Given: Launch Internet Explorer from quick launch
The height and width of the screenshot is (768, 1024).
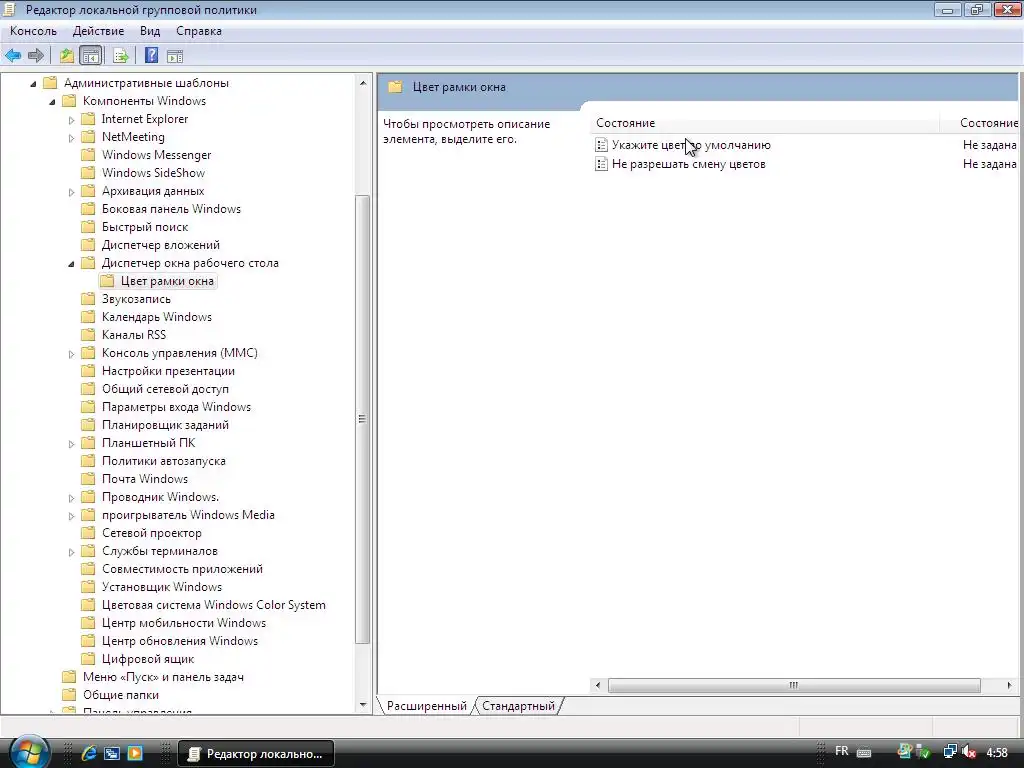Looking at the screenshot, I should tap(89, 753).
